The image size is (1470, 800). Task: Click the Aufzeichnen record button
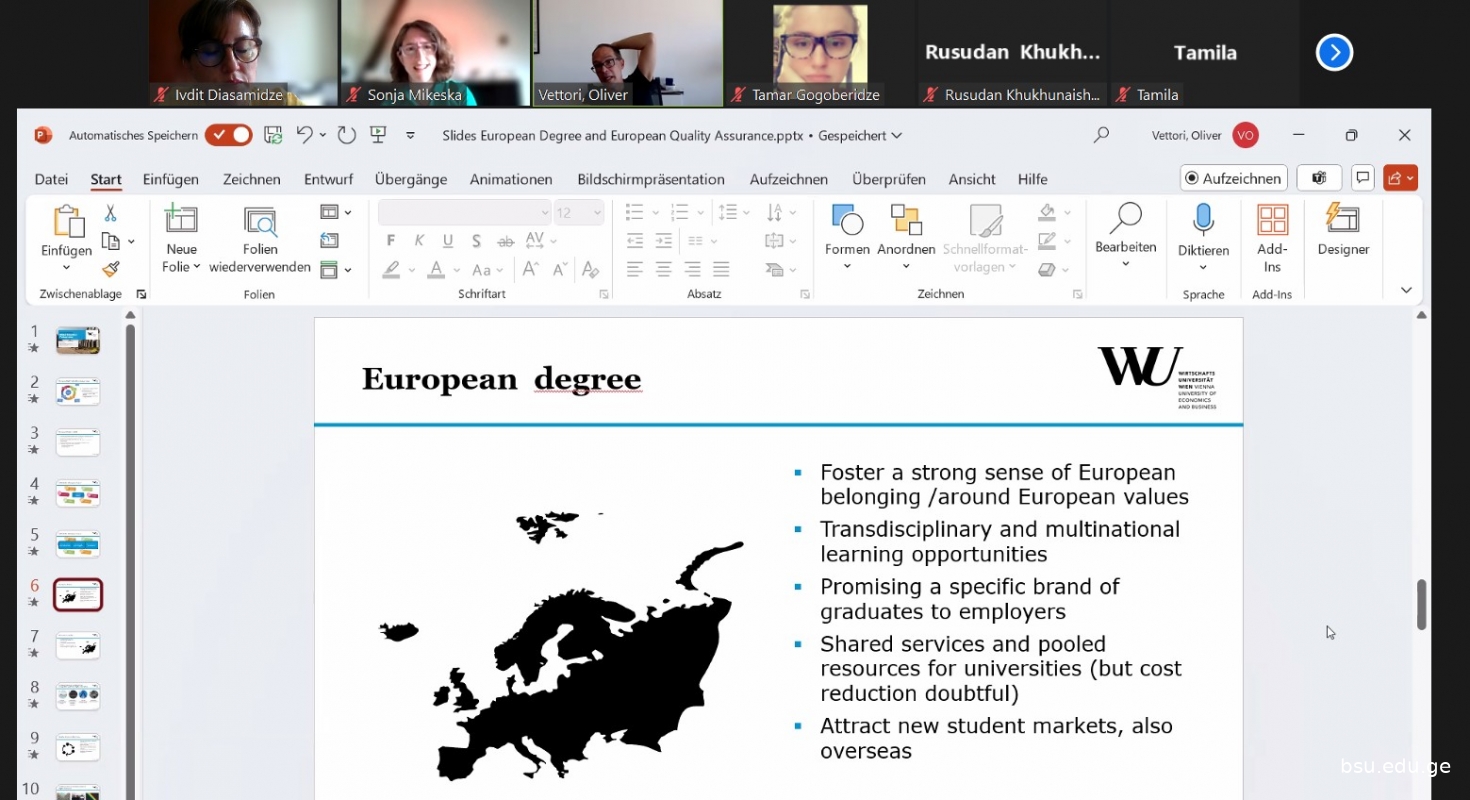click(1233, 178)
